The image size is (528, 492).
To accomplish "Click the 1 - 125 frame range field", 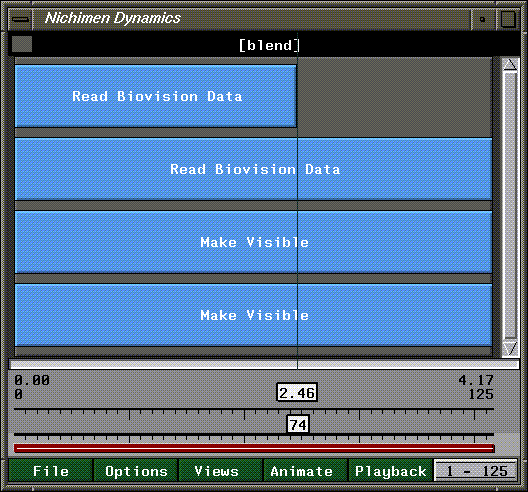I will coord(476,471).
